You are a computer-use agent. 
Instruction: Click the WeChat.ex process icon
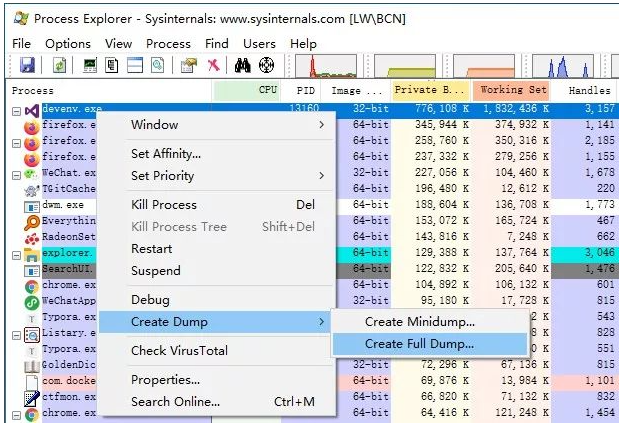(31, 174)
